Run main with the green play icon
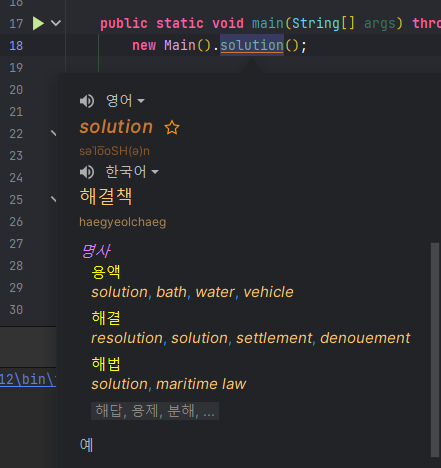Viewport: 441px width, 468px height. click(x=38, y=23)
